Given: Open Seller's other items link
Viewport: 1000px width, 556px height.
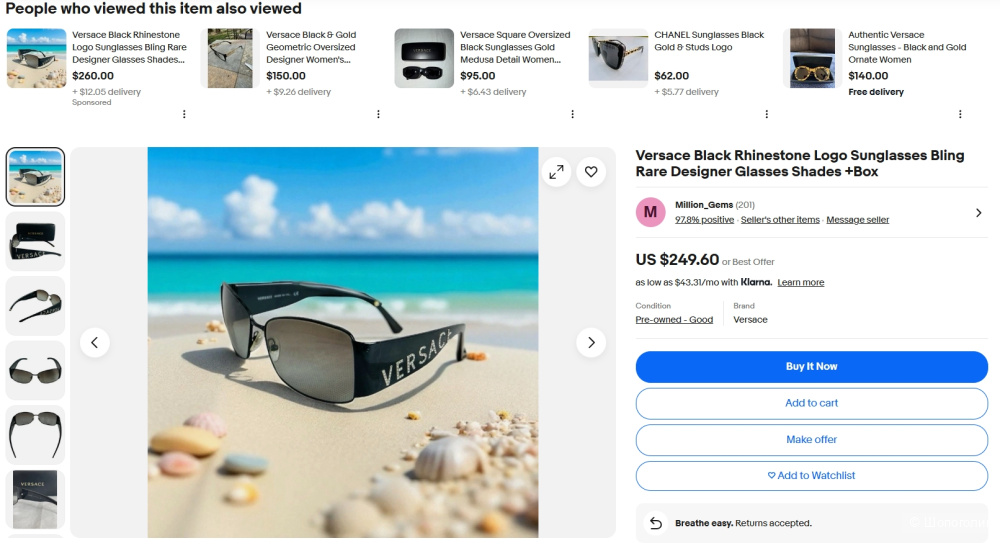Looking at the screenshot, I should tap(780, 220).
